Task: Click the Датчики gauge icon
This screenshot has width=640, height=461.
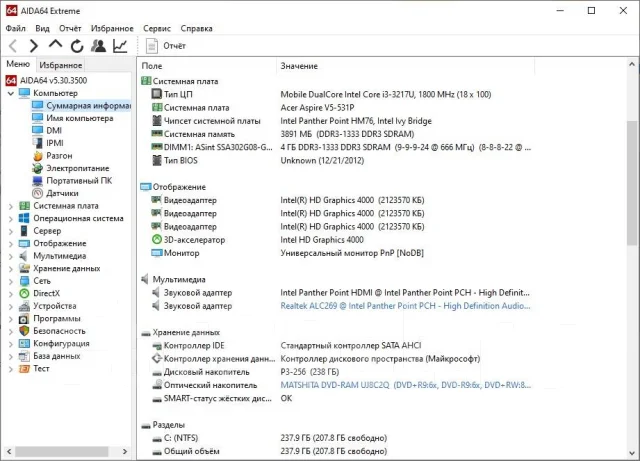Action: coord(38,193)
